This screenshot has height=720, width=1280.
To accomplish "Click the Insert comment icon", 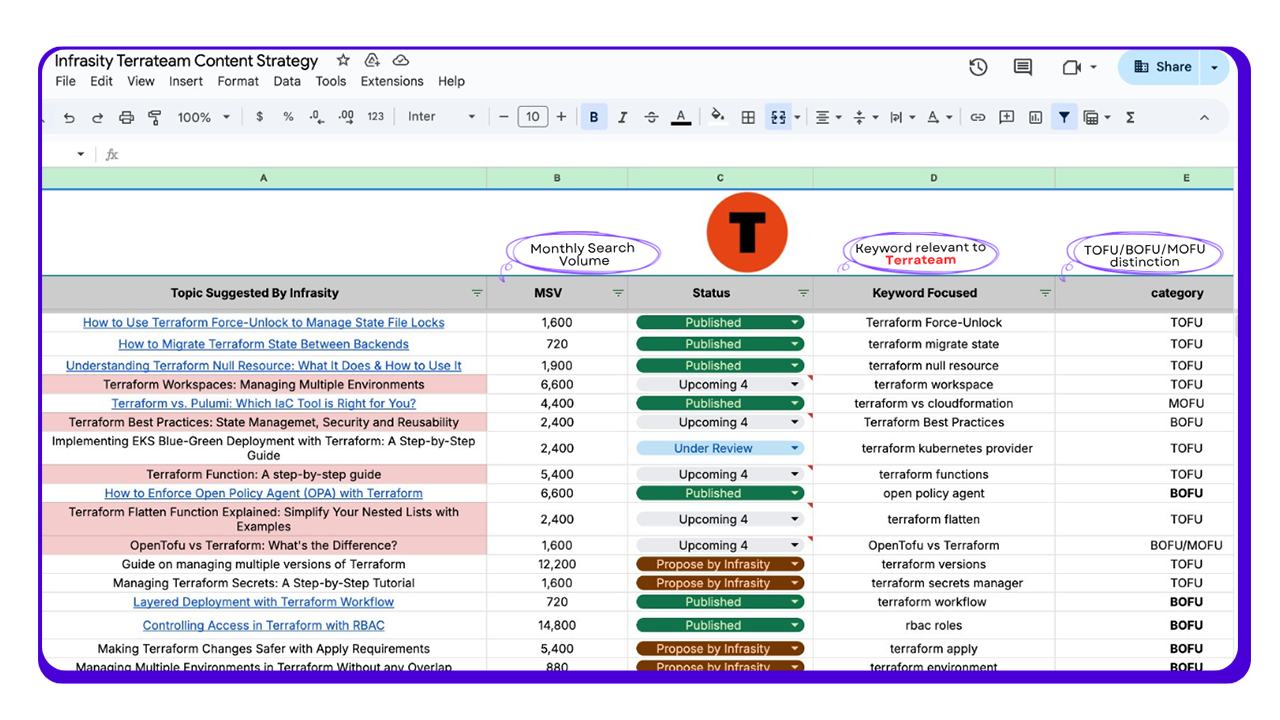I will (1007, 117).
